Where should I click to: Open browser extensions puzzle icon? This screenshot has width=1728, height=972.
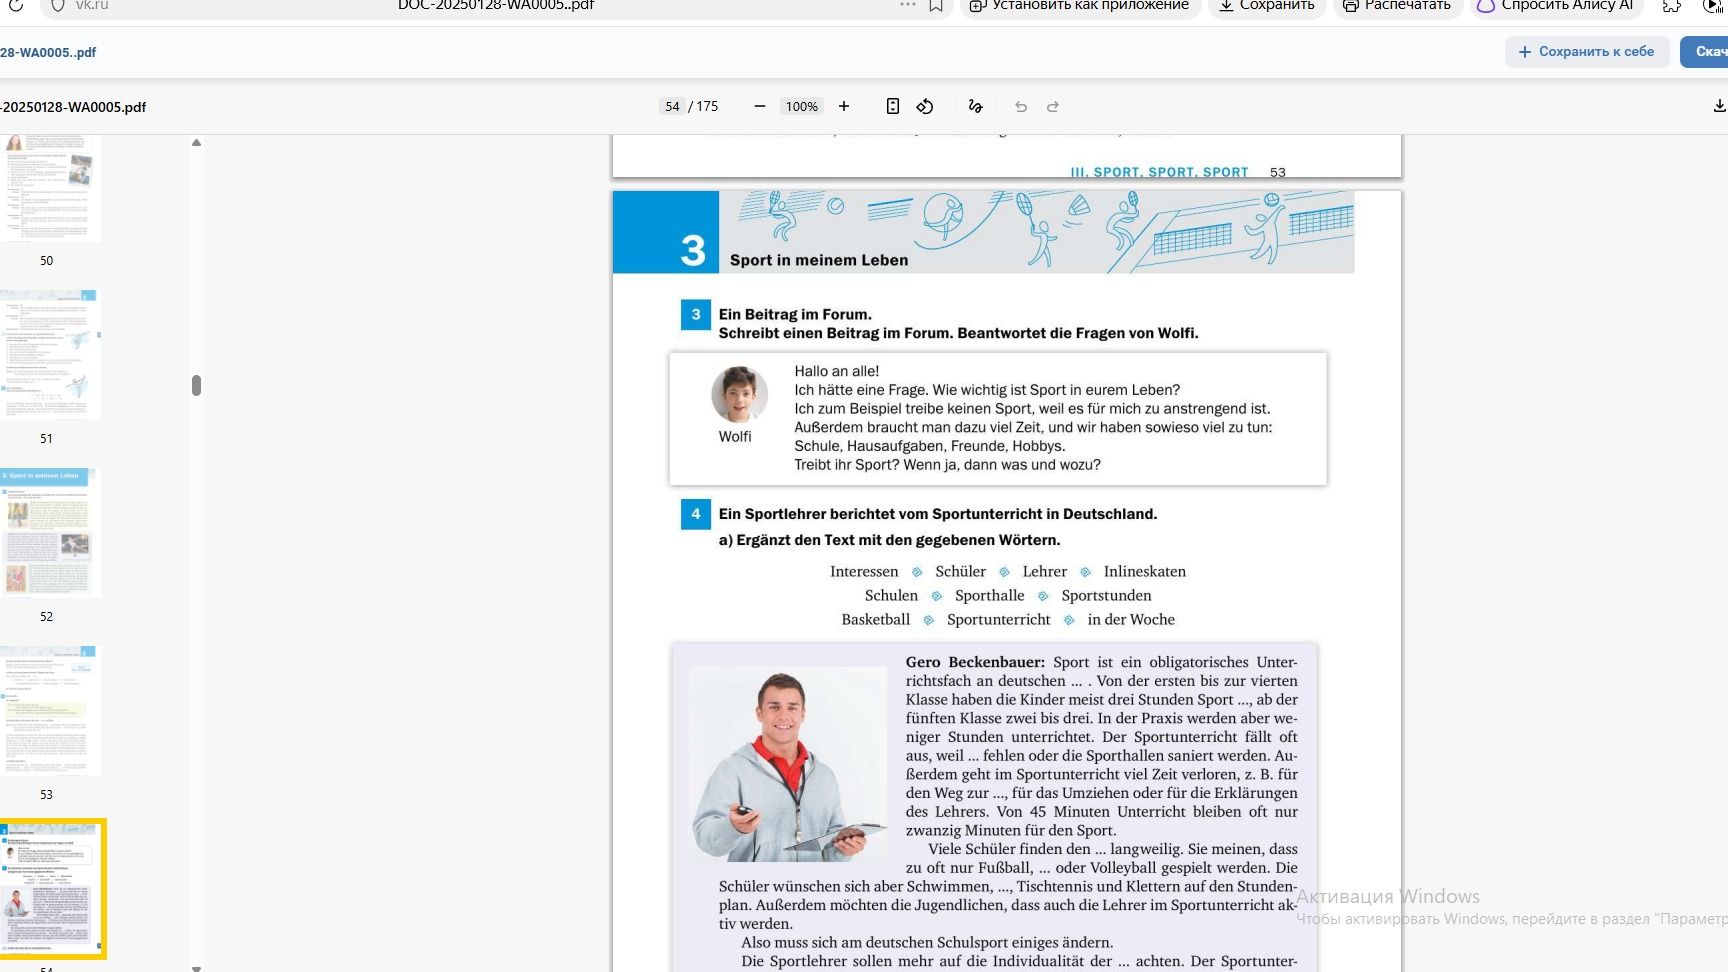click(1672, 5)
